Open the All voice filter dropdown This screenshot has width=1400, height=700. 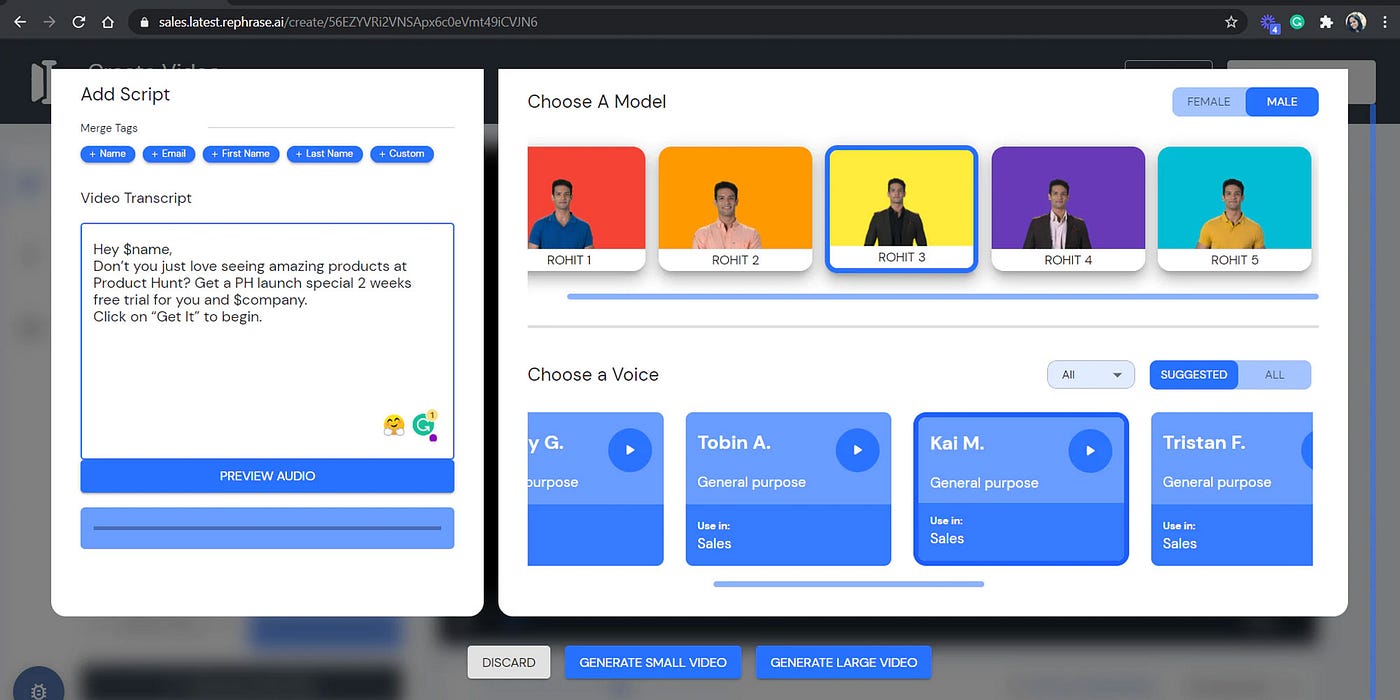coord(1090,375)
